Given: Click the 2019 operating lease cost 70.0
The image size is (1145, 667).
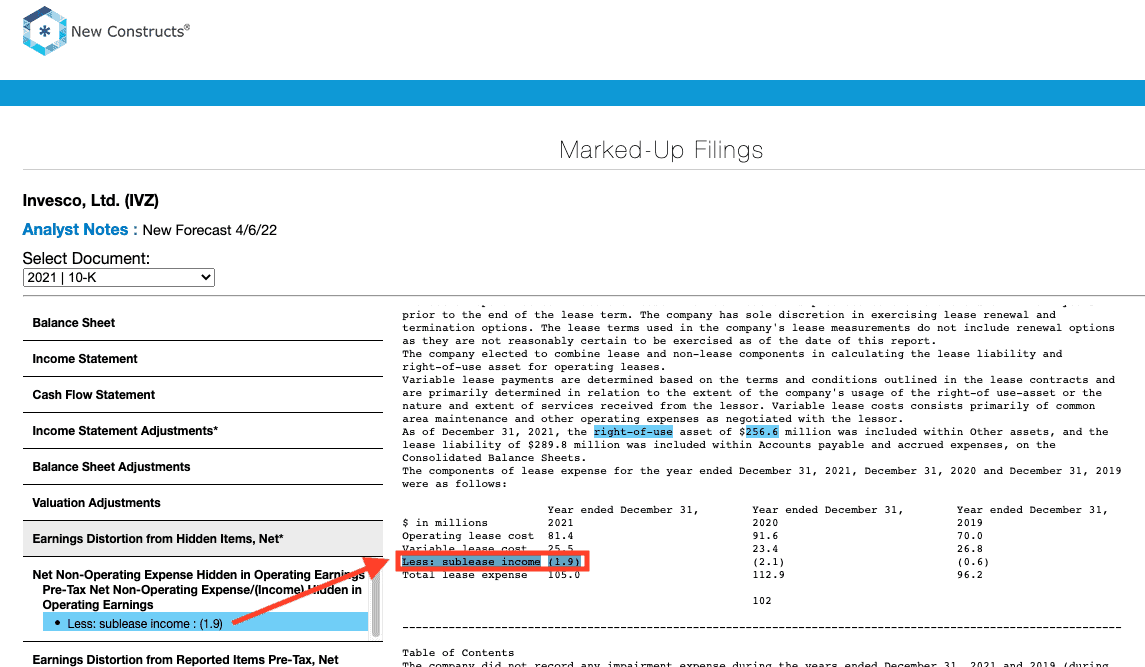Looking at the screenshot, I should coord(970,536).
